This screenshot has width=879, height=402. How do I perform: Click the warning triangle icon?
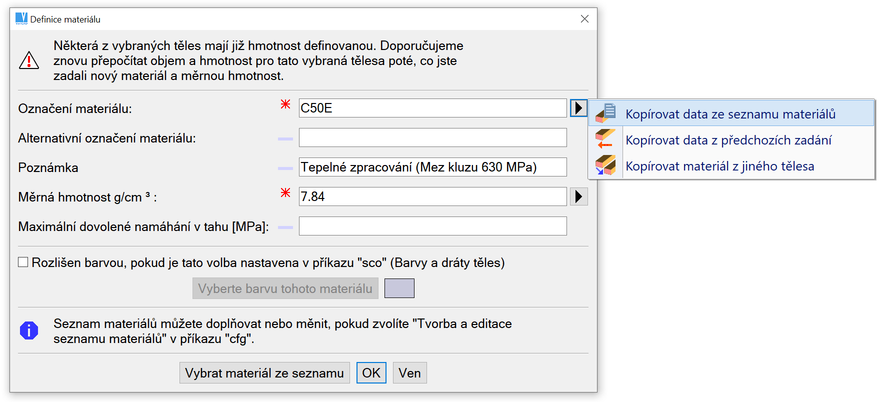pos(30,60)
